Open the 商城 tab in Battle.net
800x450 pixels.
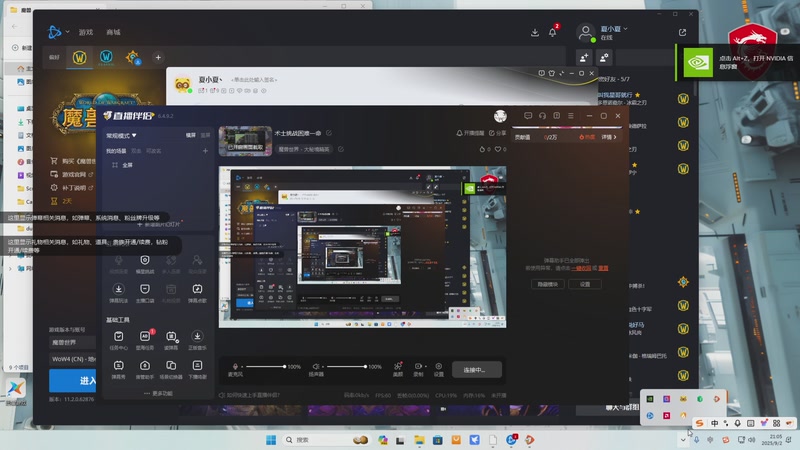click(x=113, y=32)
